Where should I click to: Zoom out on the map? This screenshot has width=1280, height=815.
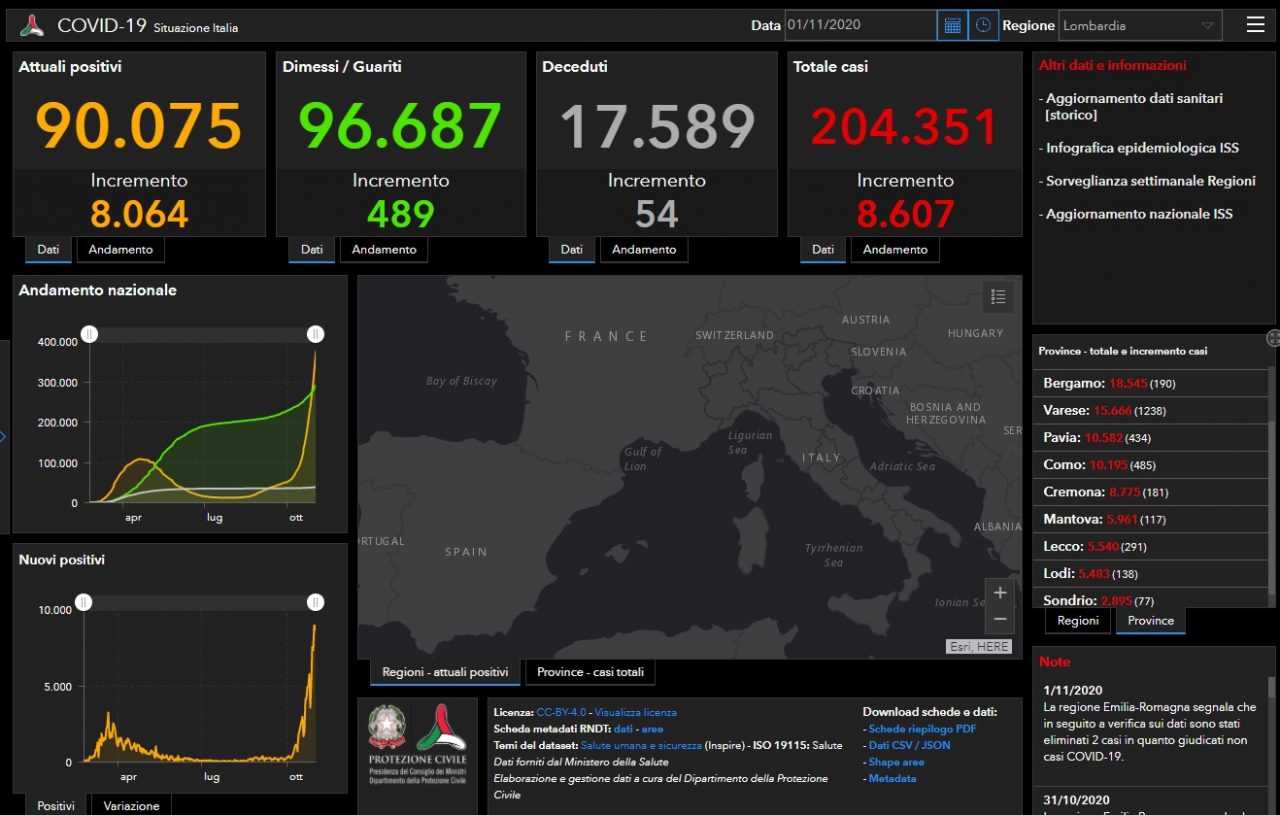[x=999, y=620]
